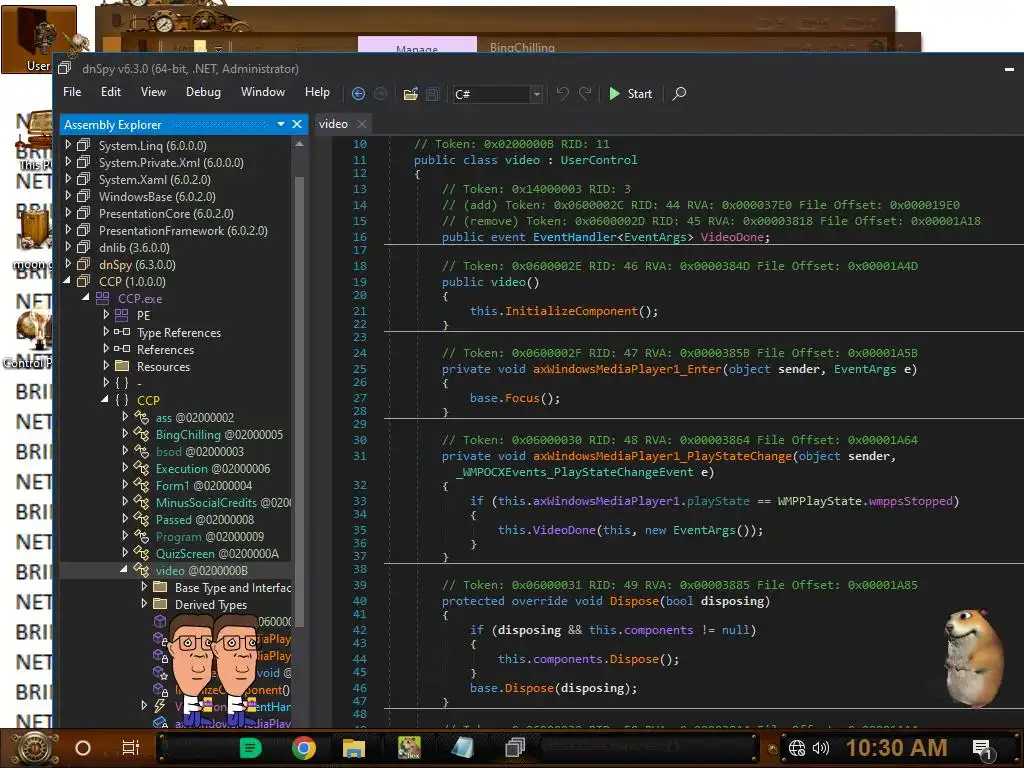Open the View menu

tap(153, 92)
